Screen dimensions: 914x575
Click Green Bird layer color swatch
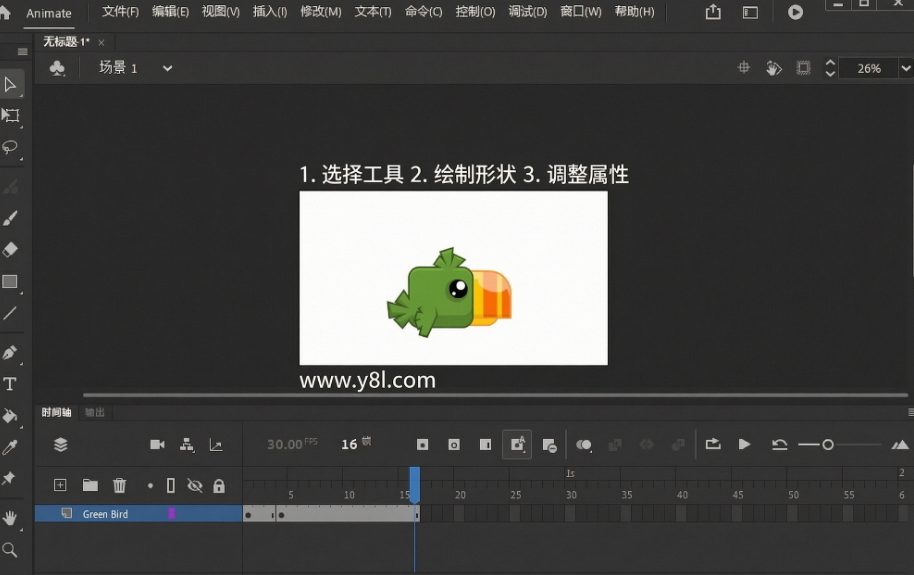click(171, 513)
